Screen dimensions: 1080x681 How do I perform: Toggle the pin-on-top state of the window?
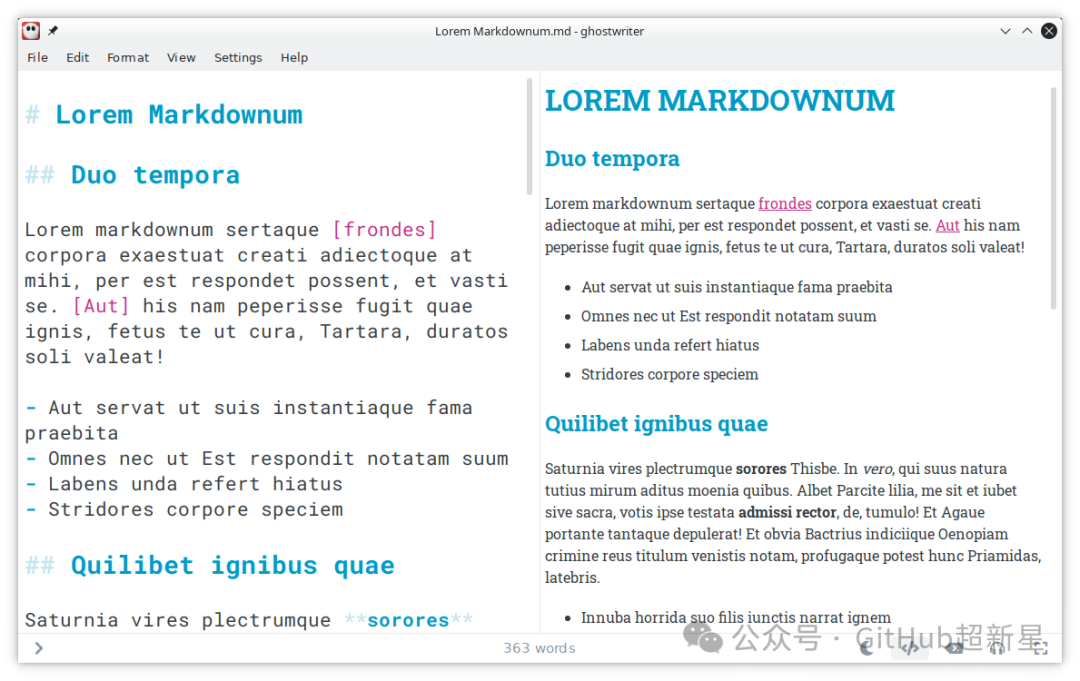coord(52,30)
